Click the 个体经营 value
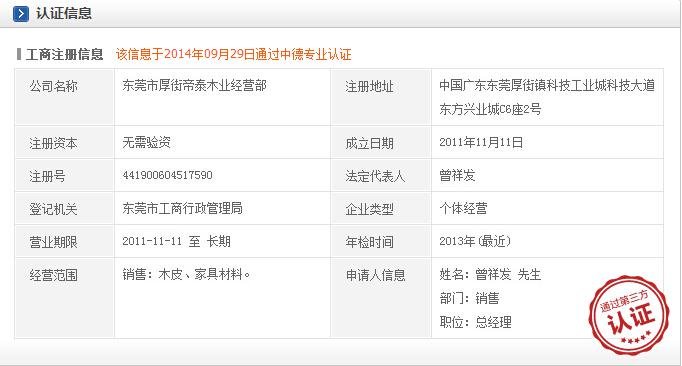Viewport: 682px width, 366px height. (x=463, y=208)
